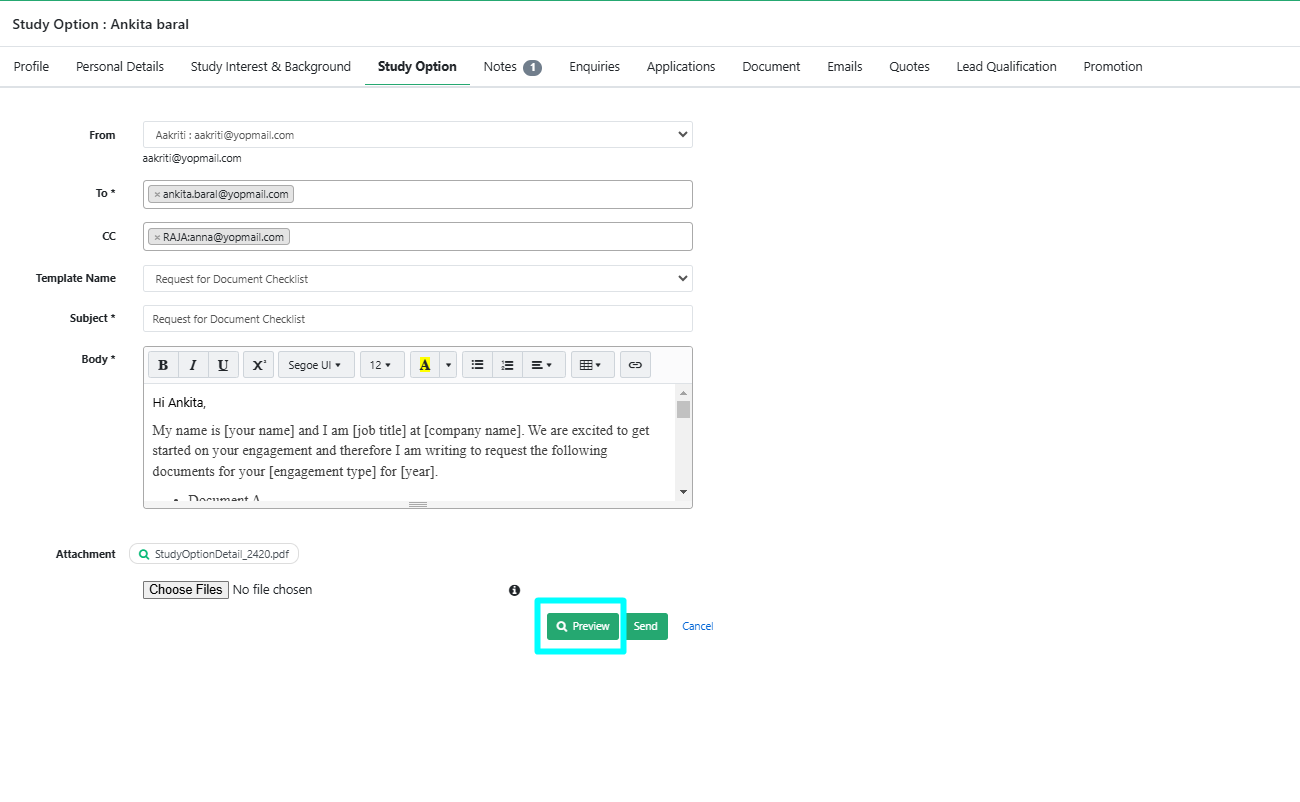This screenshot has height=802, width=1300.
Task: Apply yellow highlight text color
Action: pos(425,365)
